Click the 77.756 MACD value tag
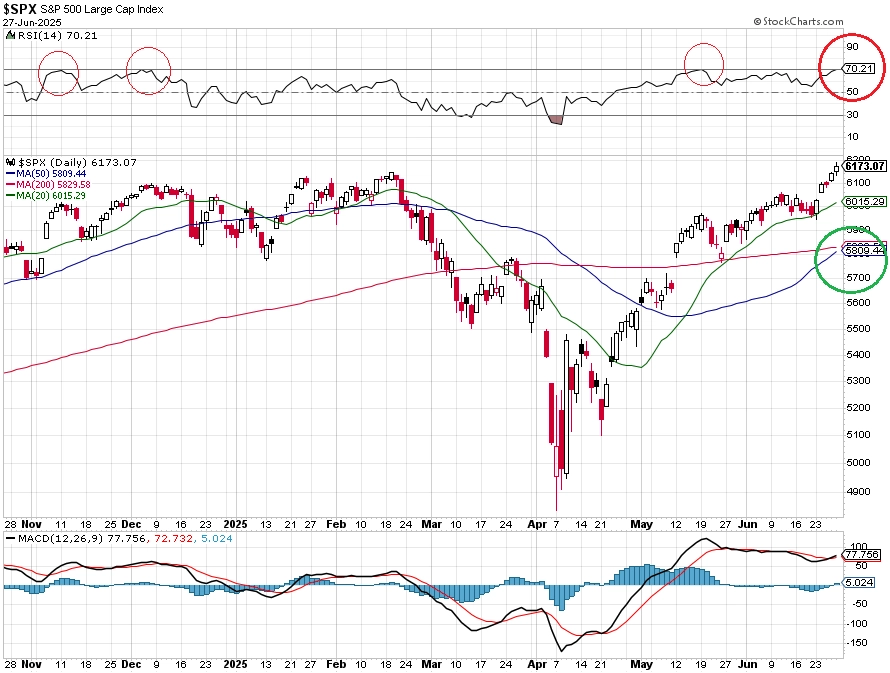Screen dimensions: 890x673 860,554
